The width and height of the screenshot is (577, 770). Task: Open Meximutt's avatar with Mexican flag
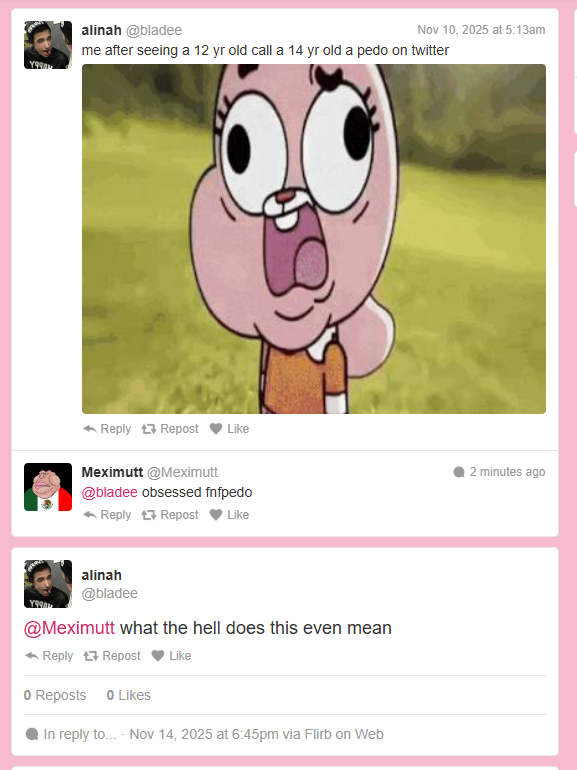(x=48, y=487)
